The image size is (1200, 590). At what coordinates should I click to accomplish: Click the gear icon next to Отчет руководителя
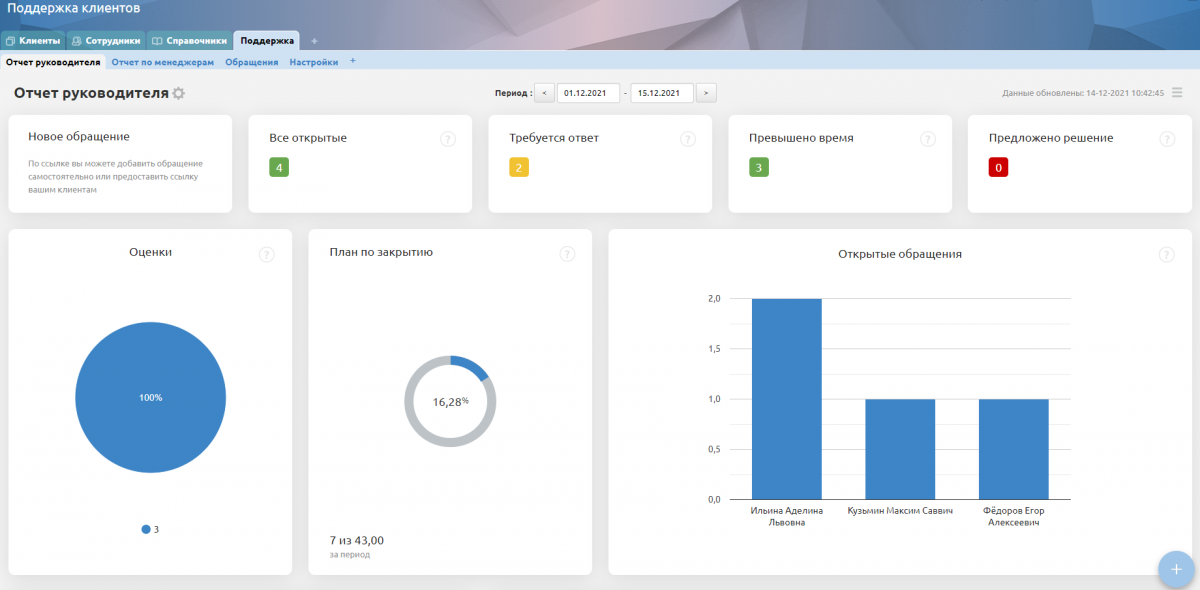pyautogui.click(x=179, y=93)
